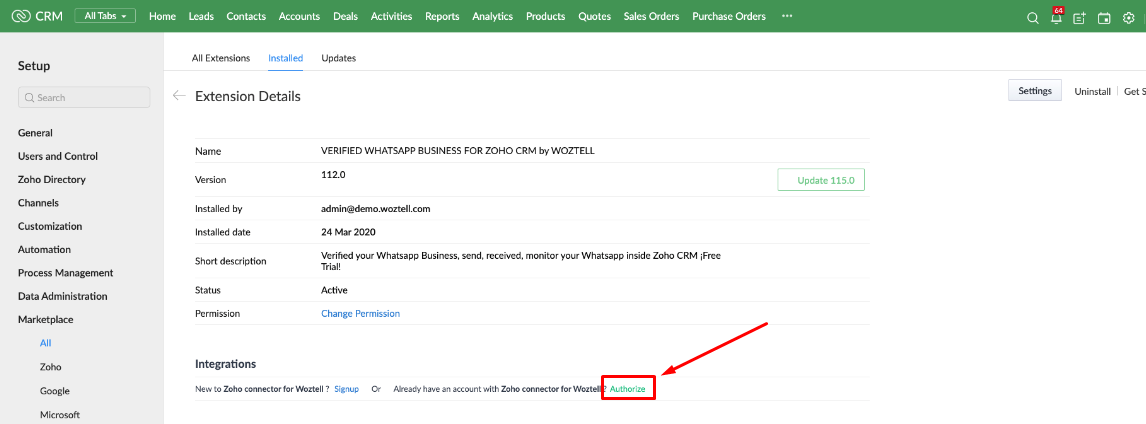Open the Activities tab
Viewport: 1146px width, 424px height.
click(x=391, y=16)
